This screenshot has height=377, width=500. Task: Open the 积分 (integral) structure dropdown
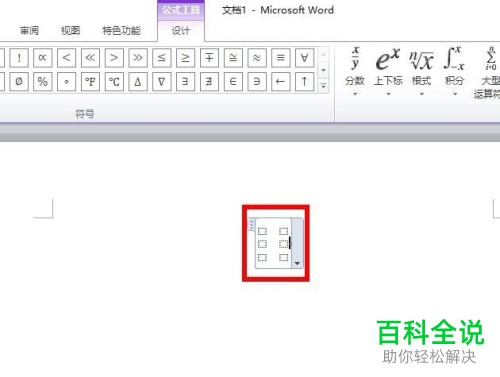[x=455, y=72]
